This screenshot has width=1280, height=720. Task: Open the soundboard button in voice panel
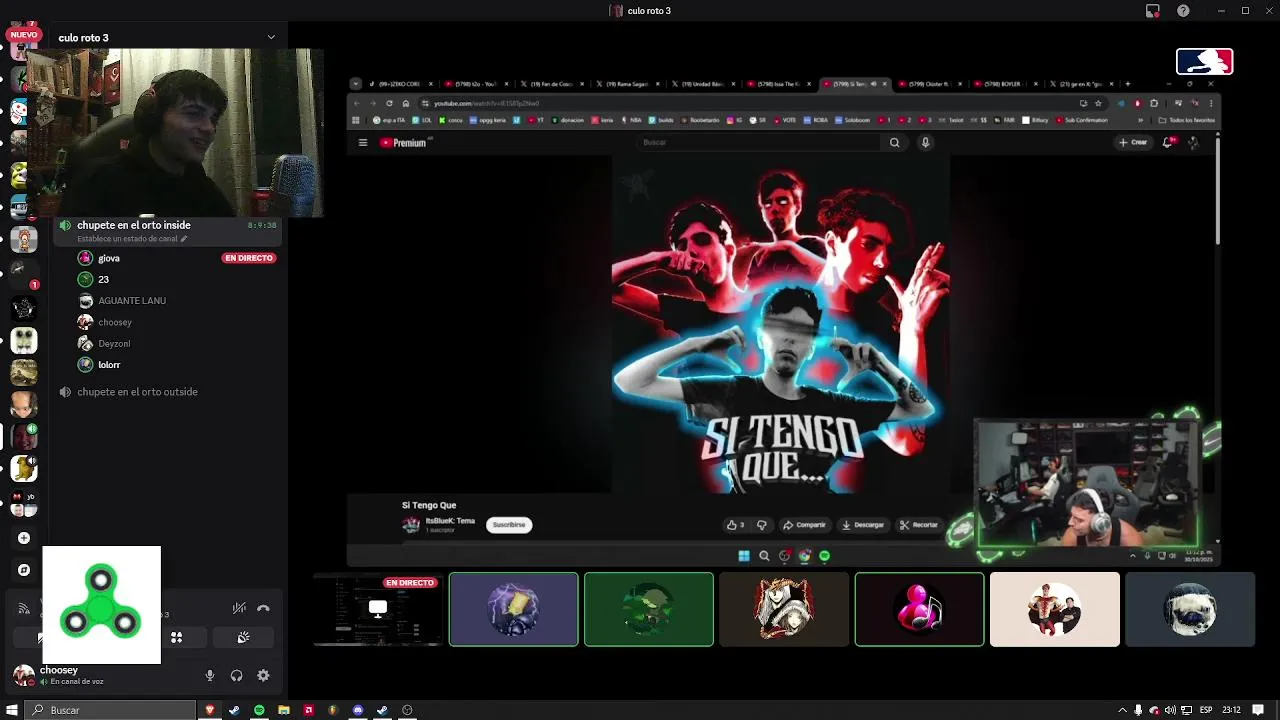click(x=243, y=637)
